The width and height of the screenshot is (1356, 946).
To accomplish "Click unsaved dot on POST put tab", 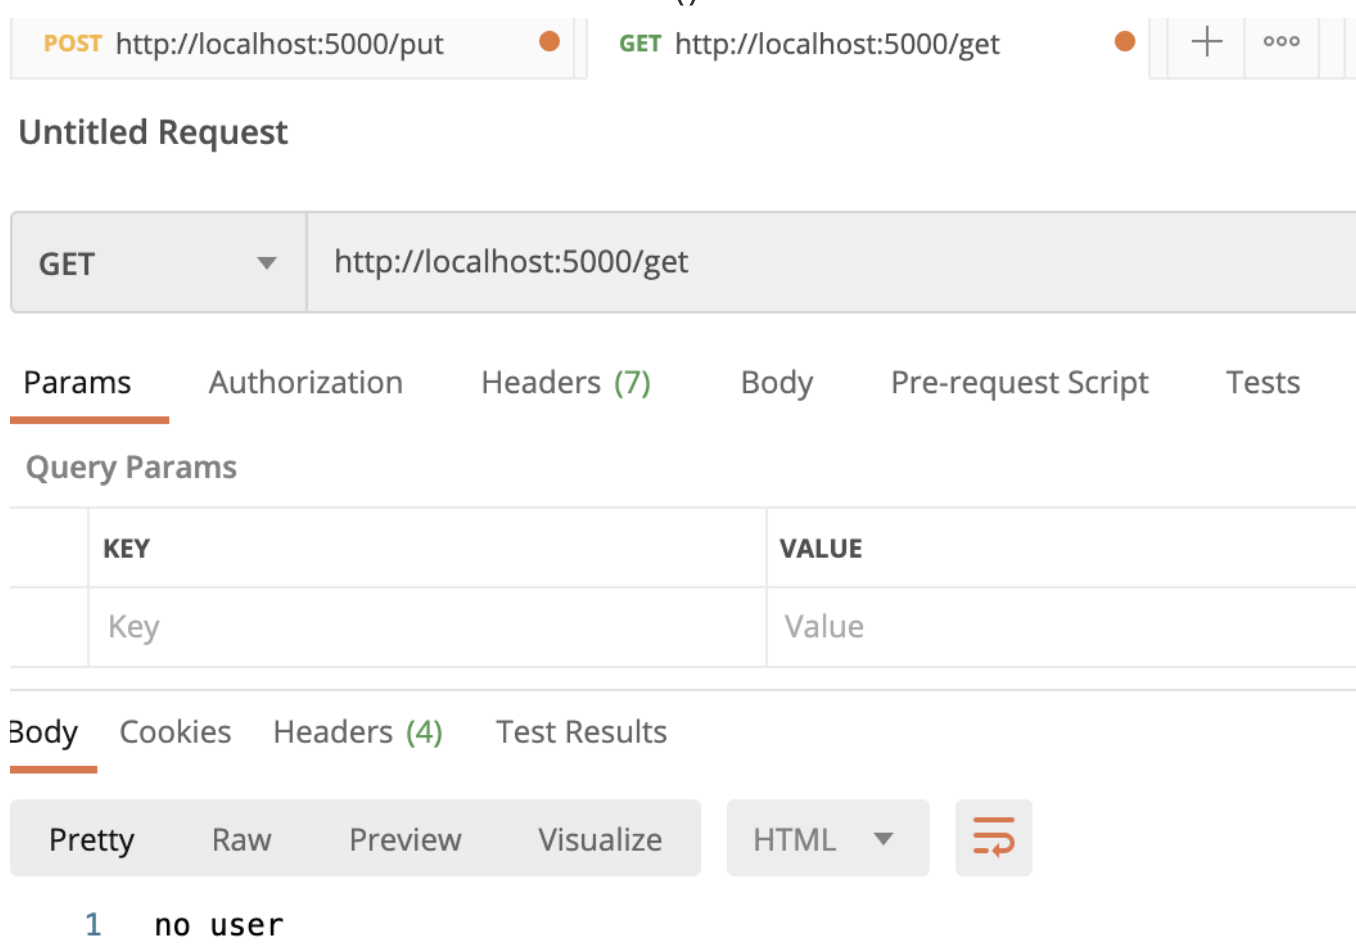I will click(549, 41).
